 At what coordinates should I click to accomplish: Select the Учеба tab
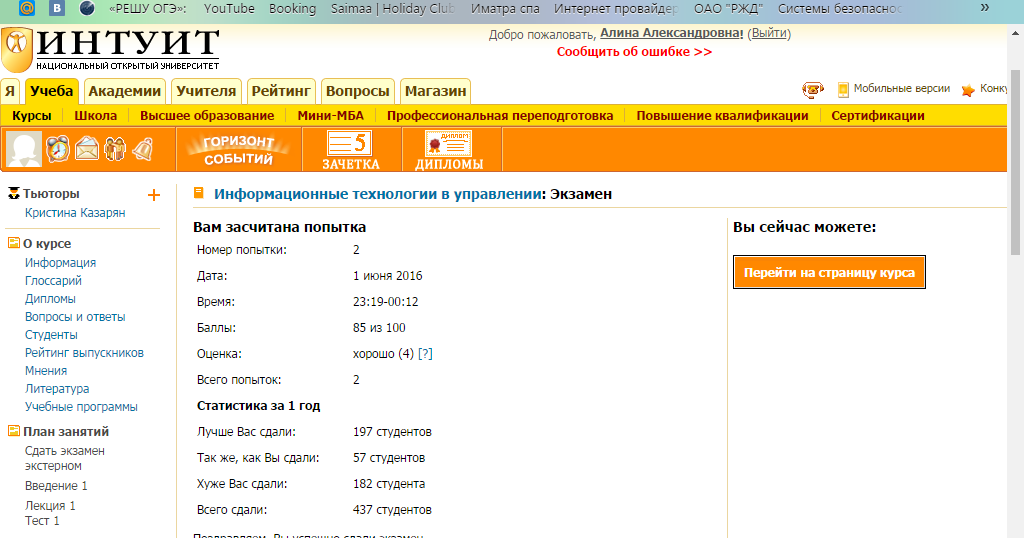tap(52, 91)
